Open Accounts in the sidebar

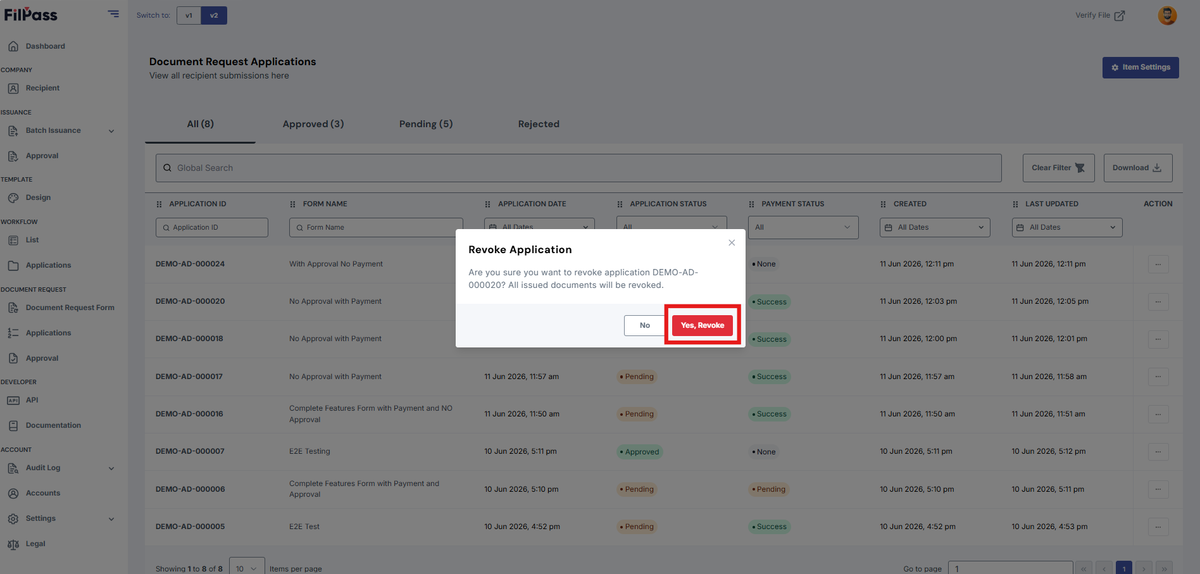point(43,493)
